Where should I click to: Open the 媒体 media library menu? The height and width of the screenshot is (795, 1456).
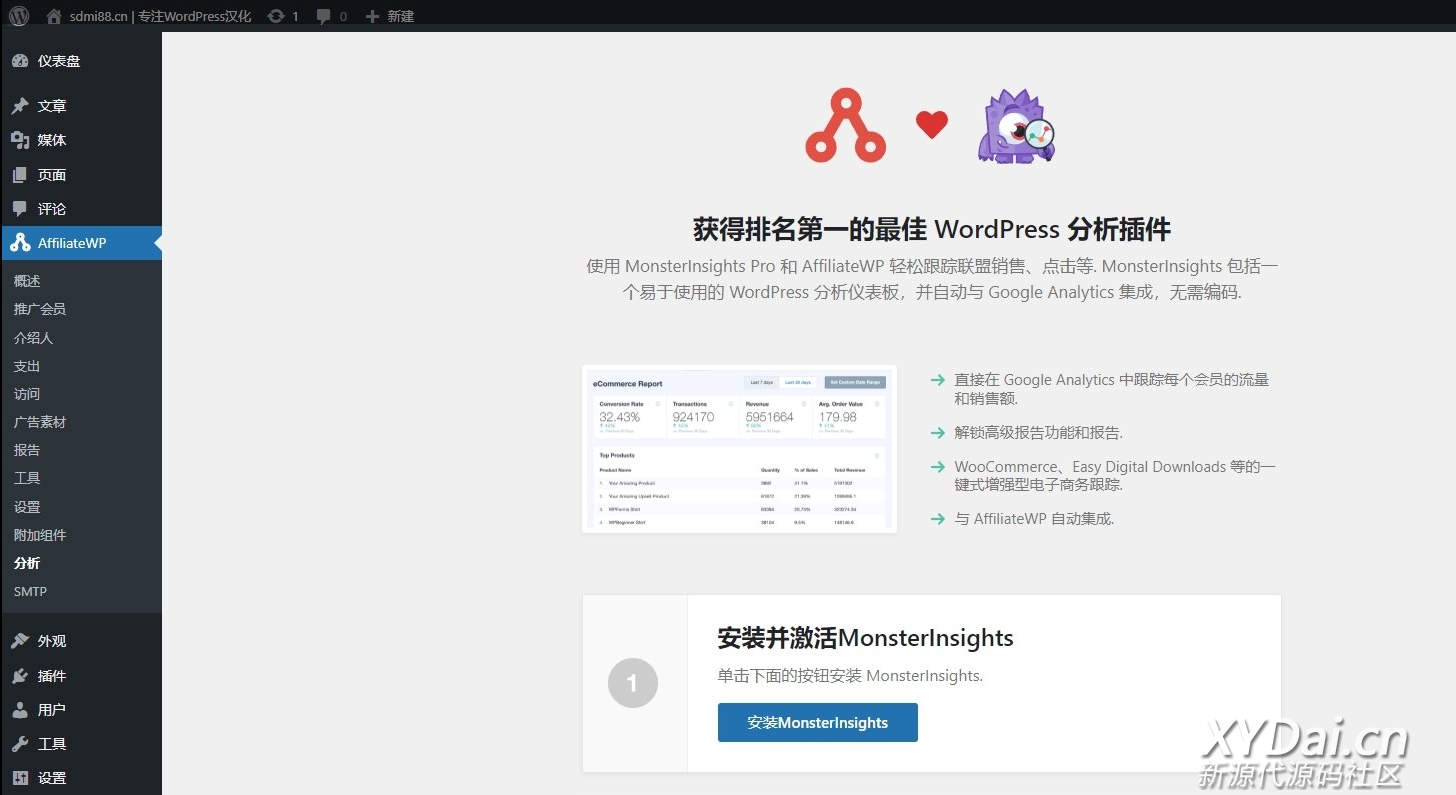51,140
